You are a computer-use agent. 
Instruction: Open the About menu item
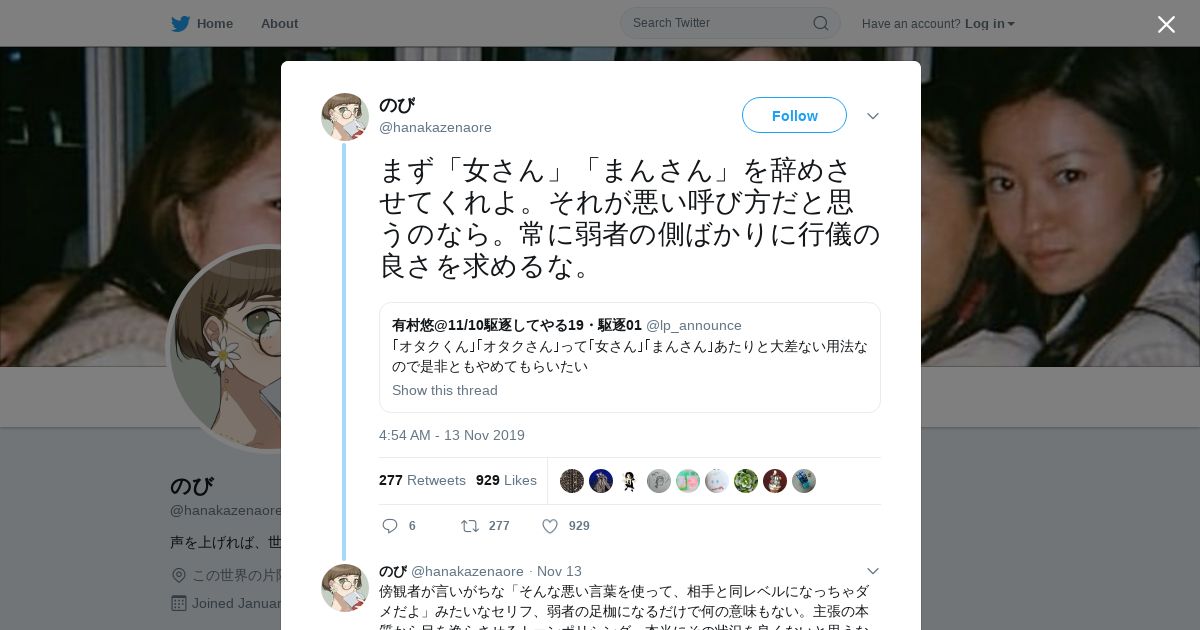tap(279, 23)
